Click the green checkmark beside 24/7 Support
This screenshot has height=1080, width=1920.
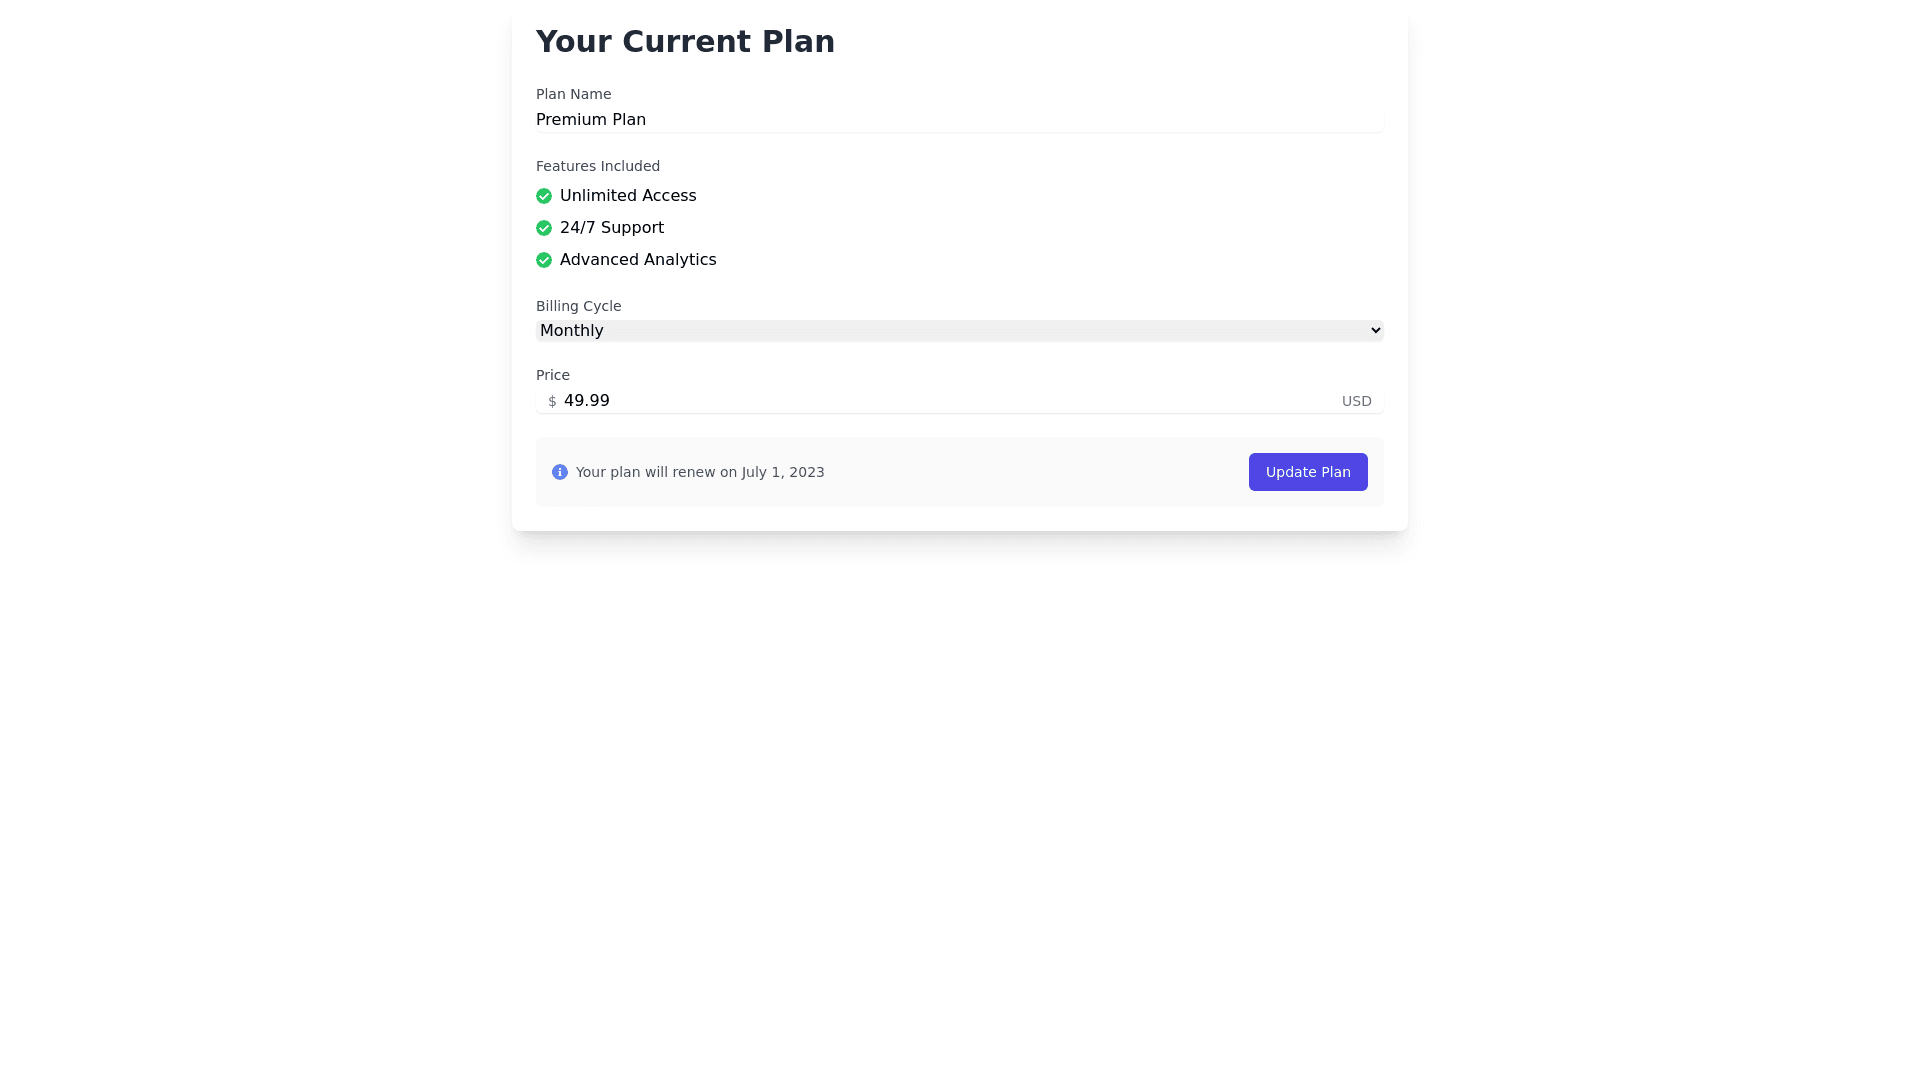(544, 228)
